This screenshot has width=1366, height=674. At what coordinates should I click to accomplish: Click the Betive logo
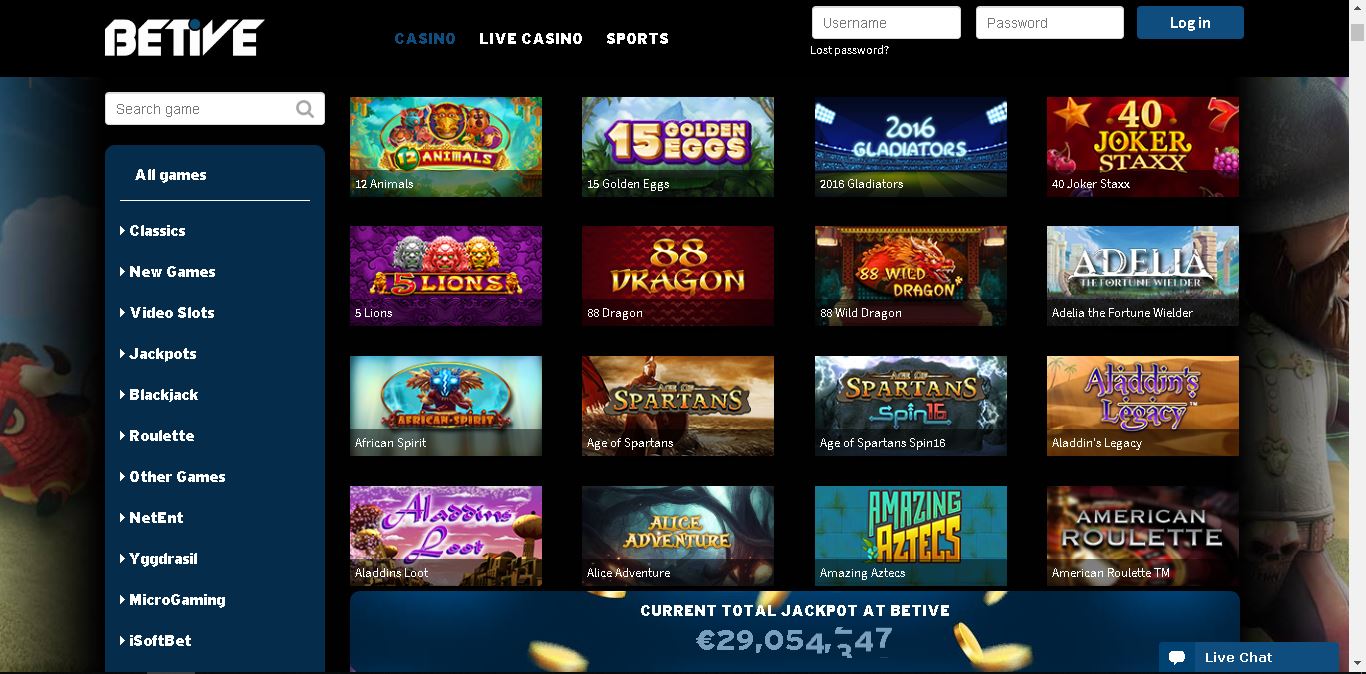[x=184, y=37]
